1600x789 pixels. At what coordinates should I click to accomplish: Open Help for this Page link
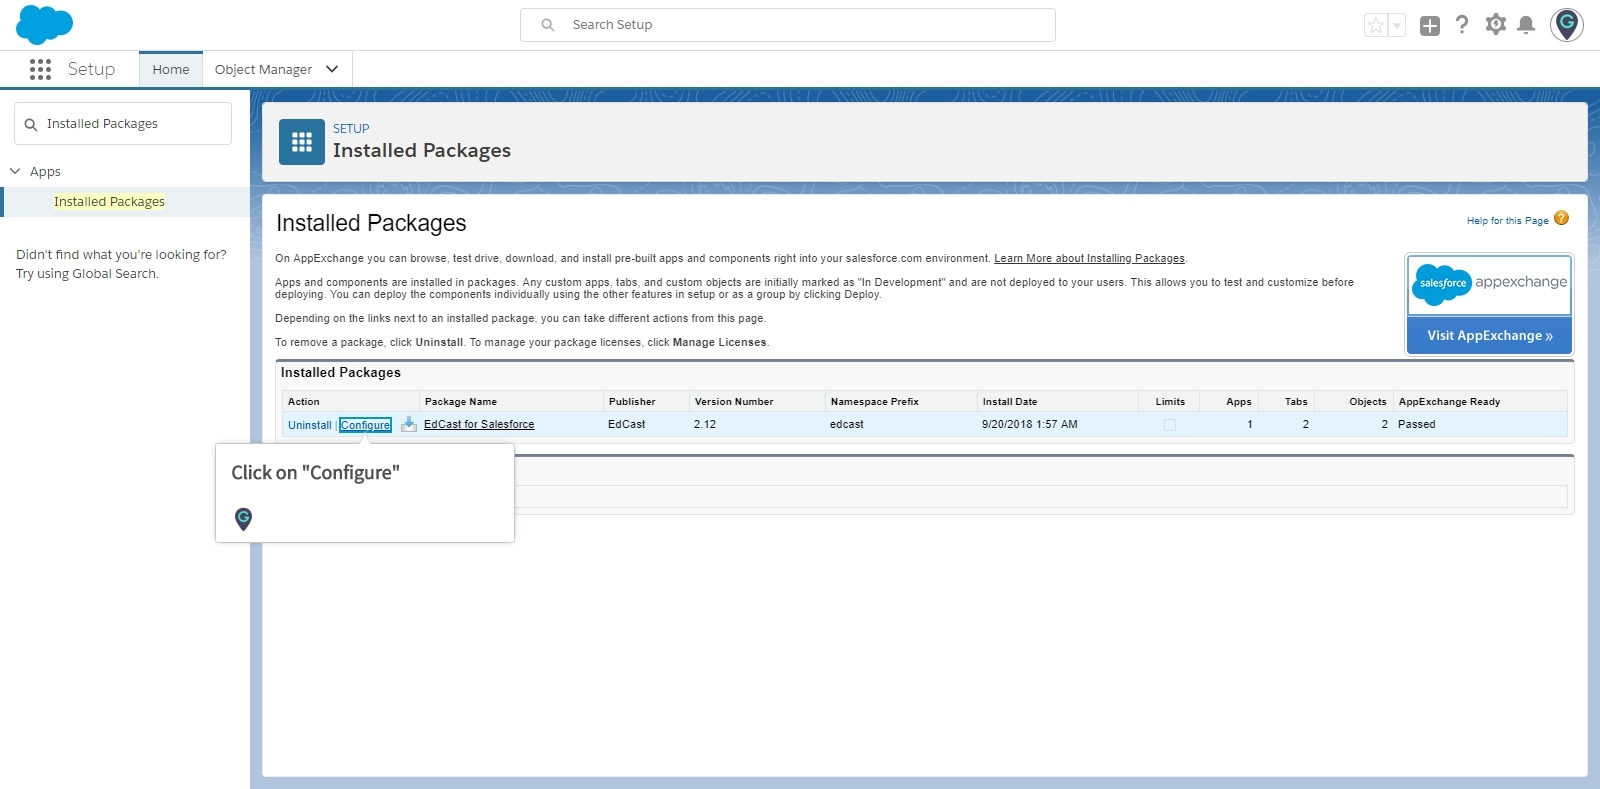point(1507,221)
